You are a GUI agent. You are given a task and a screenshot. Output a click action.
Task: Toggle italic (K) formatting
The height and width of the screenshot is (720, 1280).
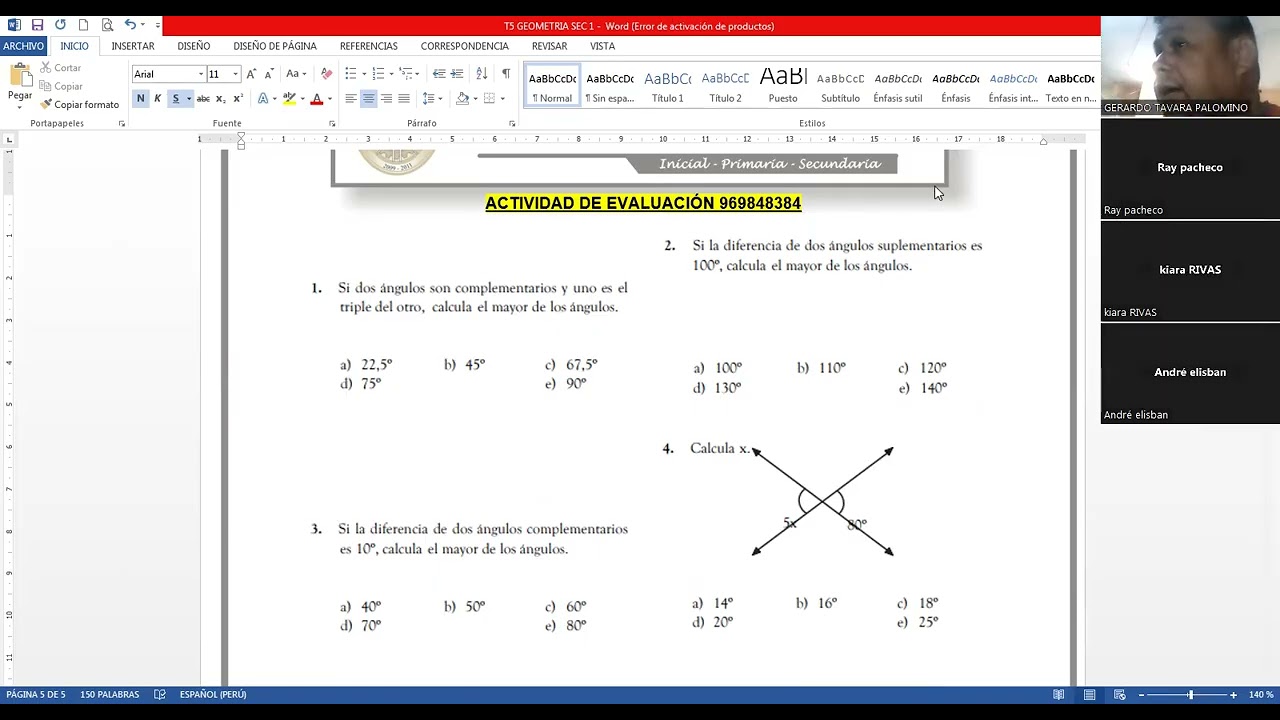point(157,98)
